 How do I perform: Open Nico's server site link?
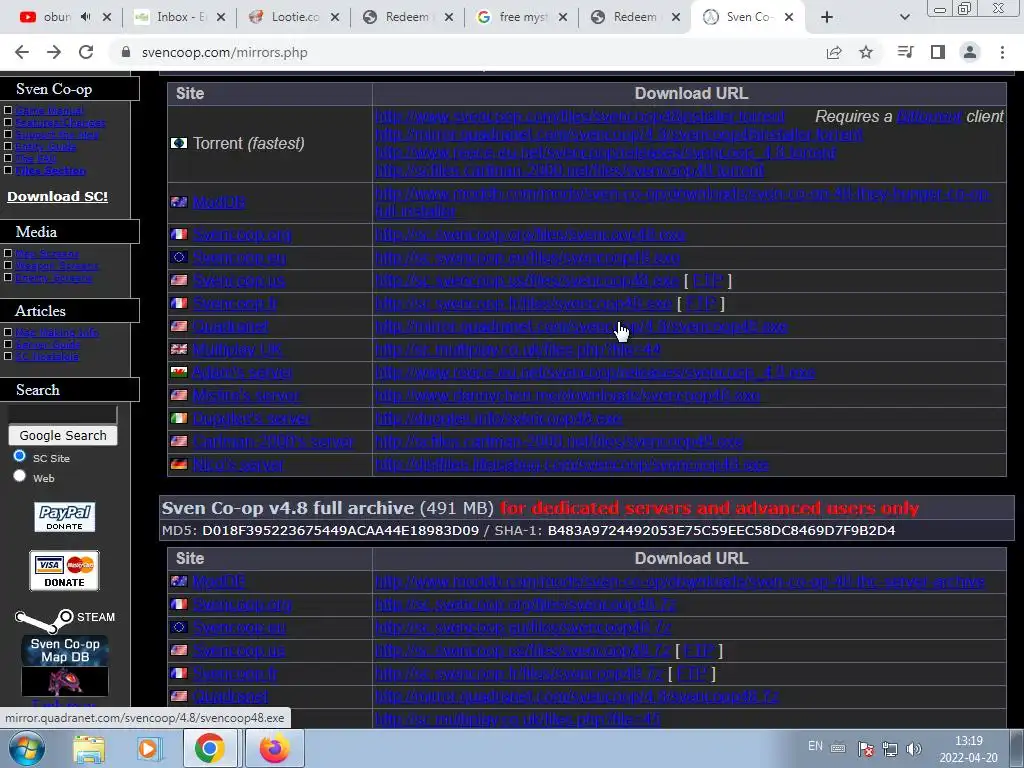point(238,465)
